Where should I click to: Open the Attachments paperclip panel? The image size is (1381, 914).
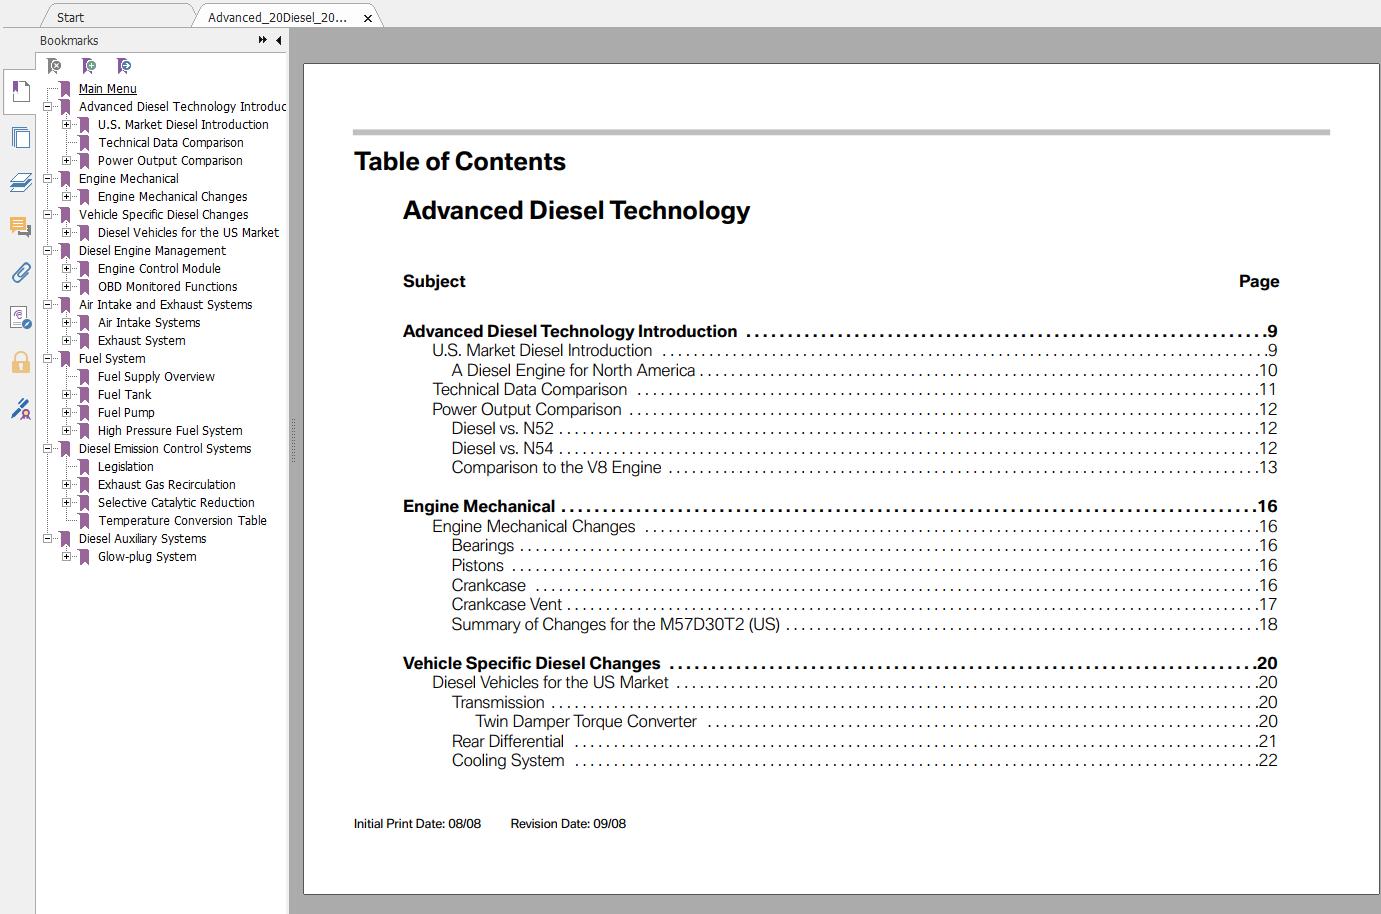pyautogui.click(x=20, y=272)
